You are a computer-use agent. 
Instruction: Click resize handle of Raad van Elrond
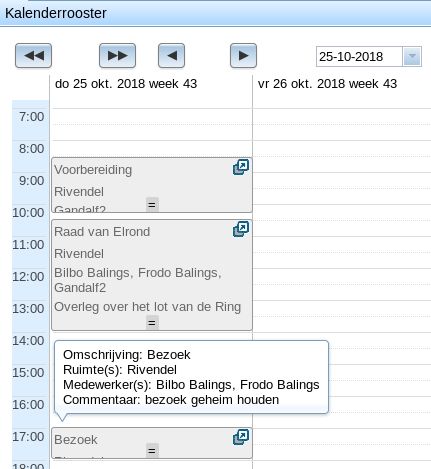coord(152,323)
